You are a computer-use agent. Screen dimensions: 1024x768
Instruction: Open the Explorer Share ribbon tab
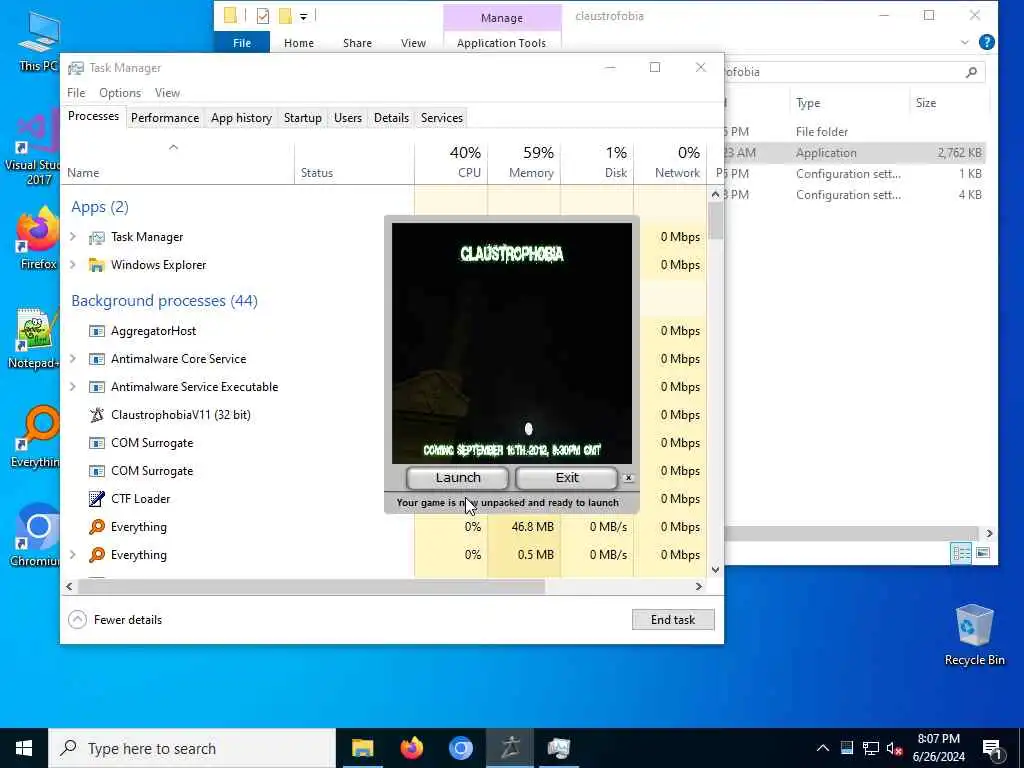coord(357,43)
